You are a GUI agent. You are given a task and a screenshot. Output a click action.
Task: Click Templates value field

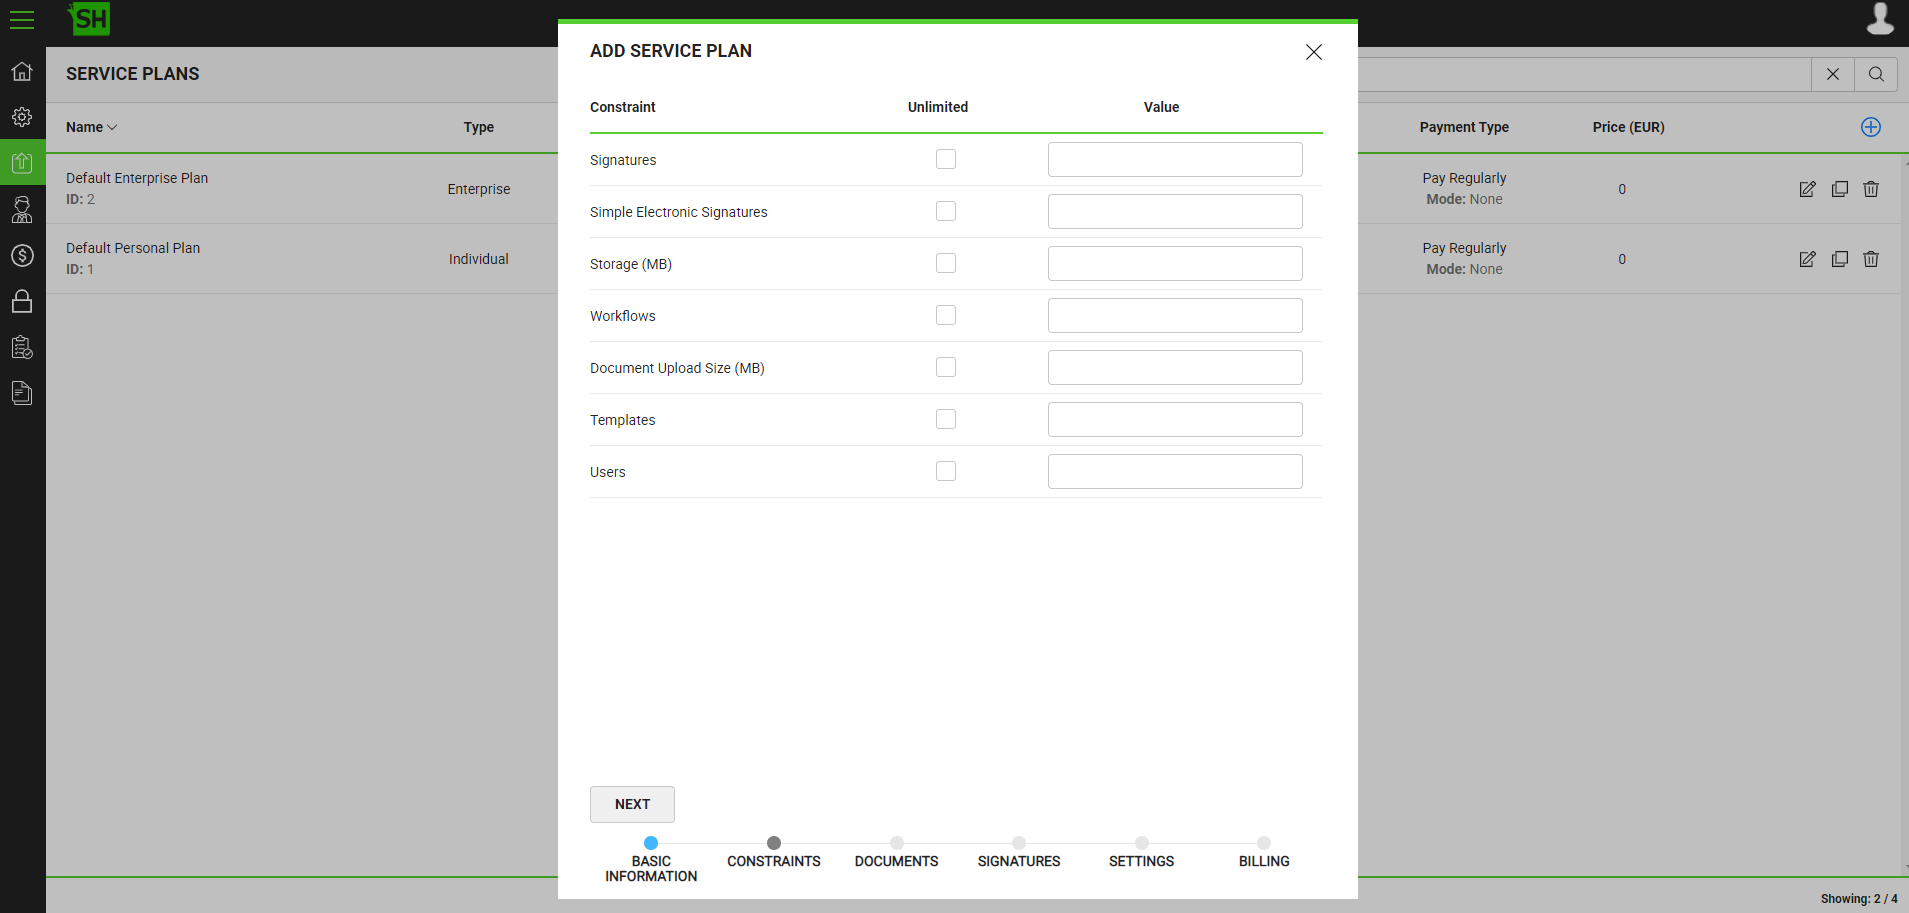[1175, 419]
